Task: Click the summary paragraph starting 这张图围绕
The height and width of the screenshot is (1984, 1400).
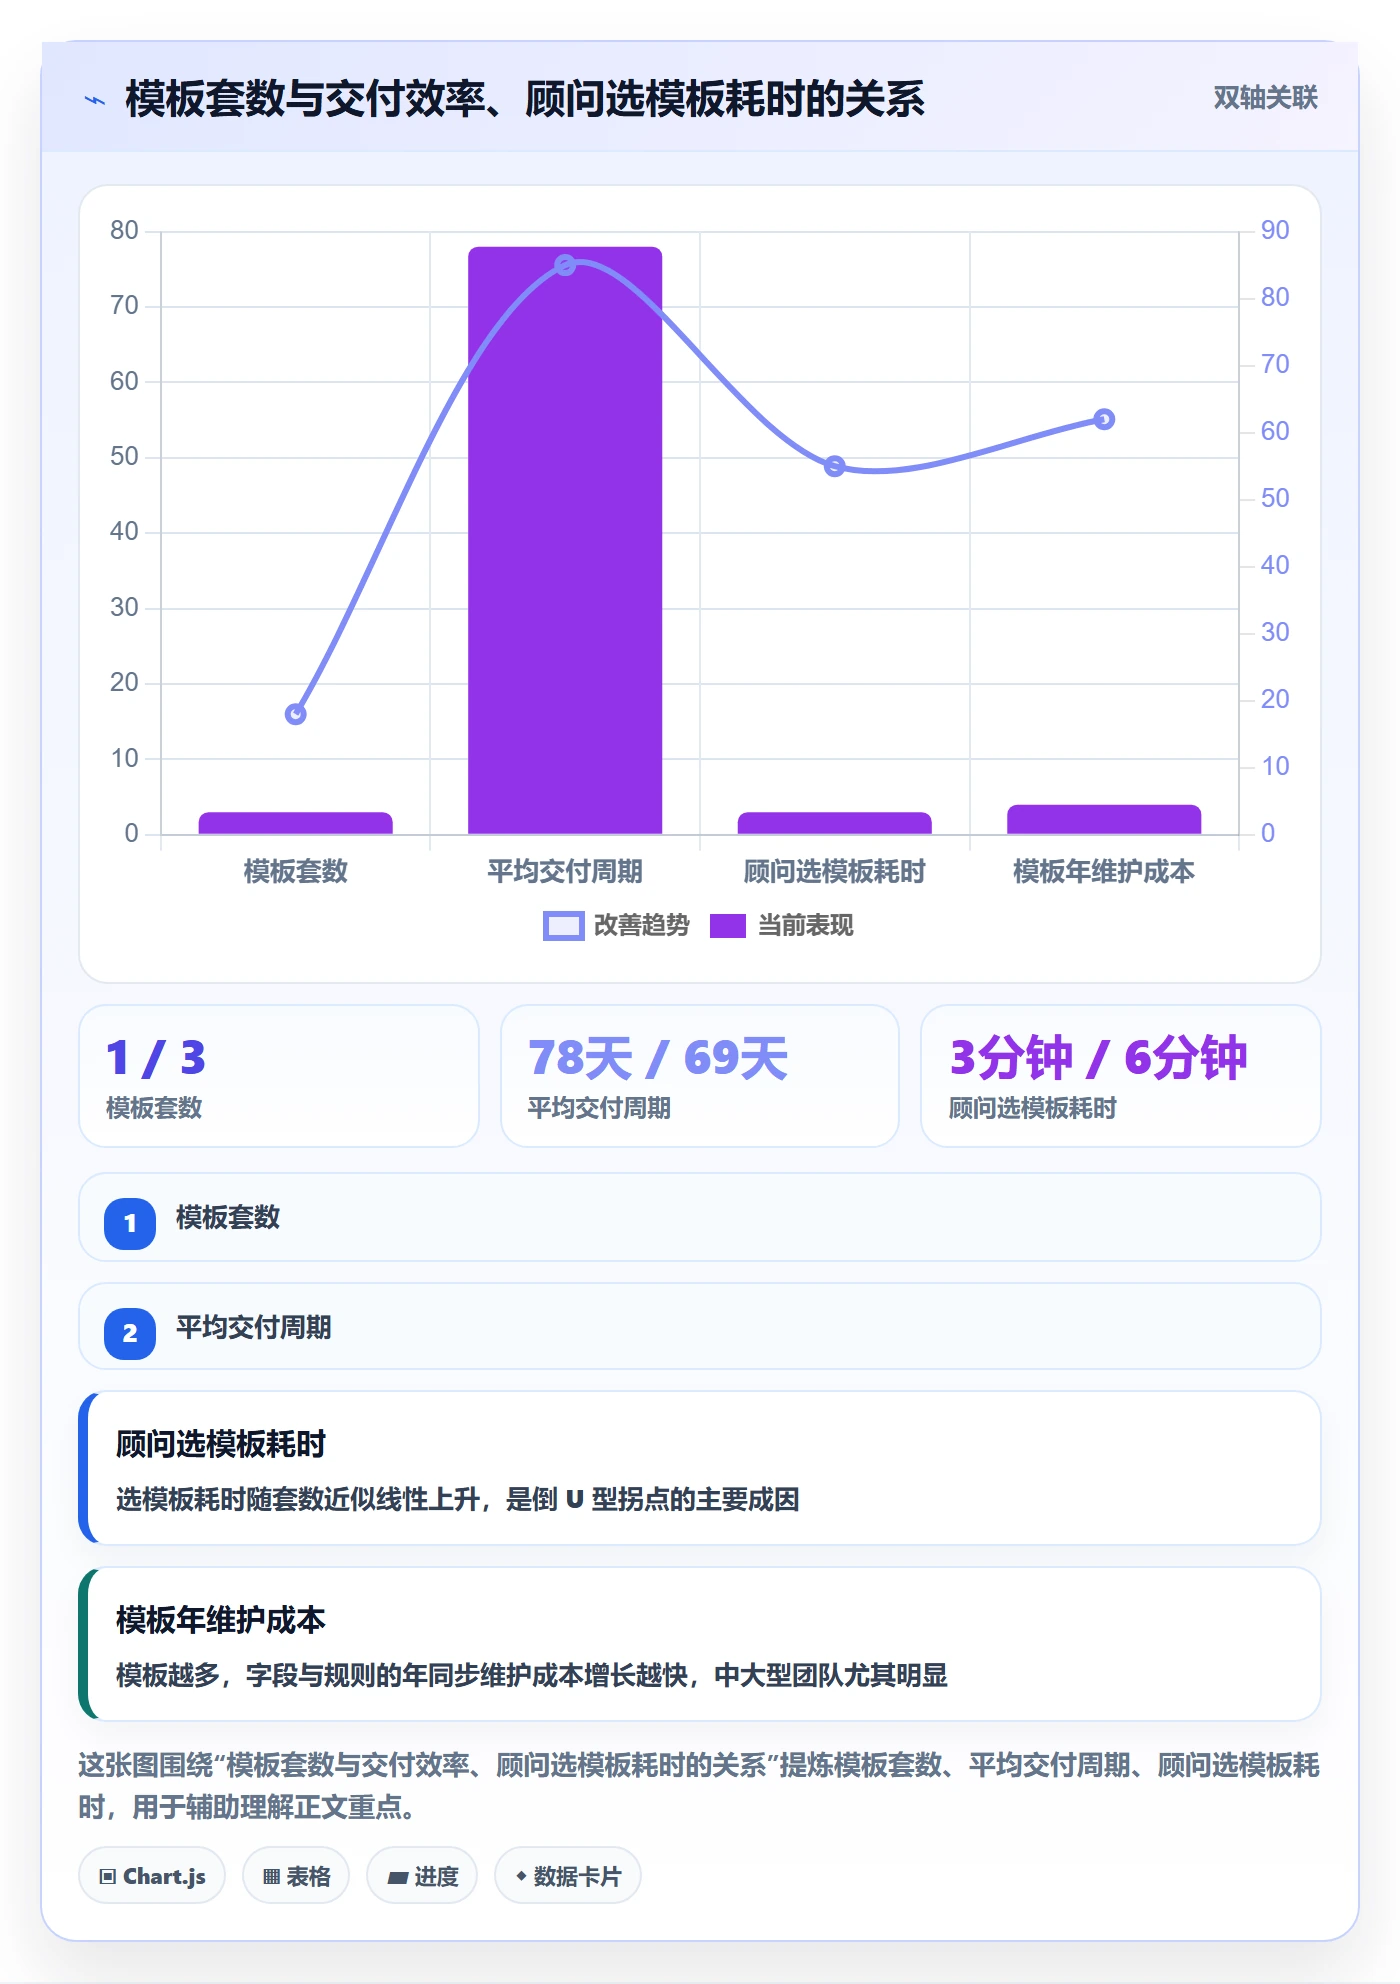Action: pyautogui.click(x=699, y=1786)
